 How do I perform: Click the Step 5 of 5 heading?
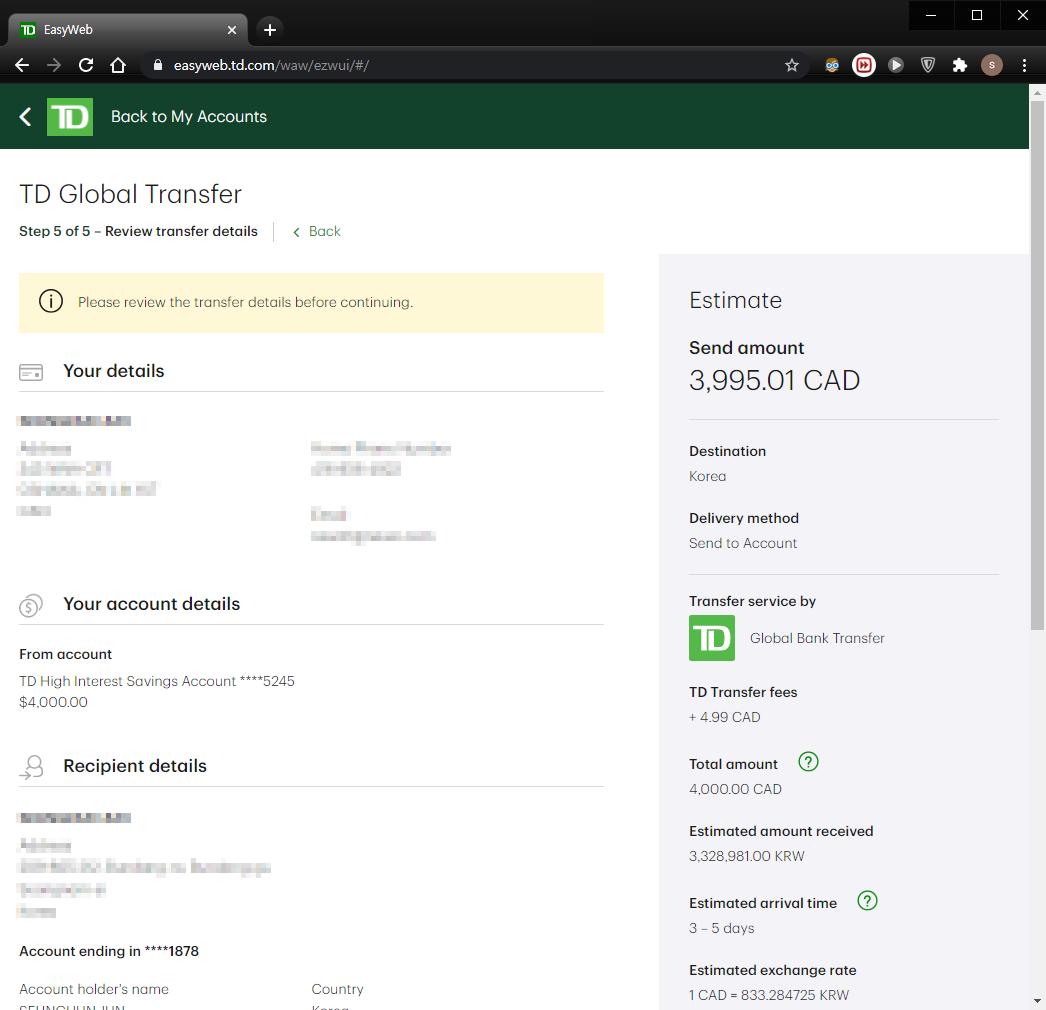138,231
